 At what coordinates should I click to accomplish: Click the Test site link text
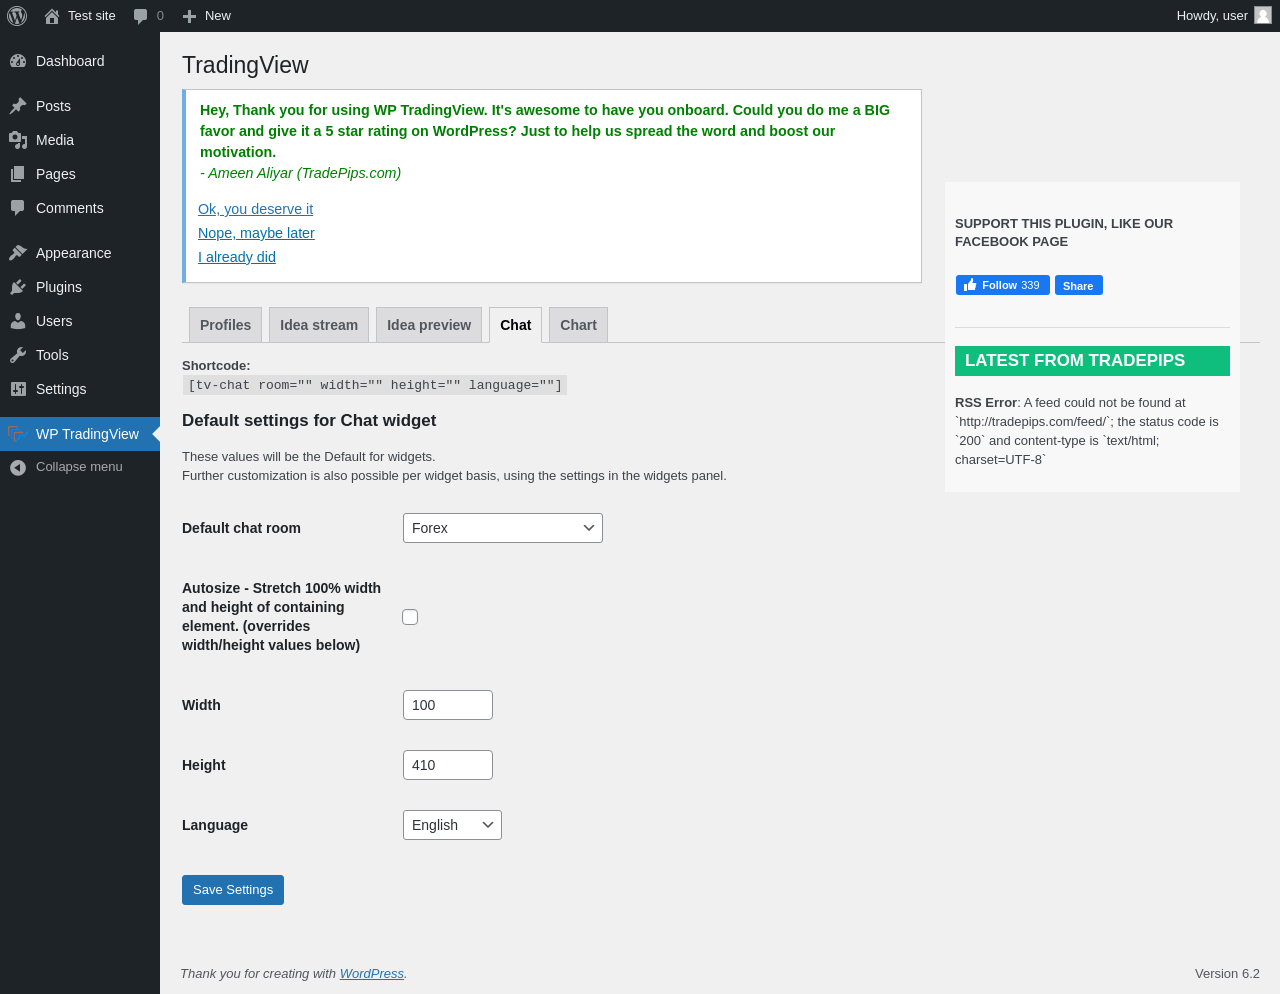(92, 16)
